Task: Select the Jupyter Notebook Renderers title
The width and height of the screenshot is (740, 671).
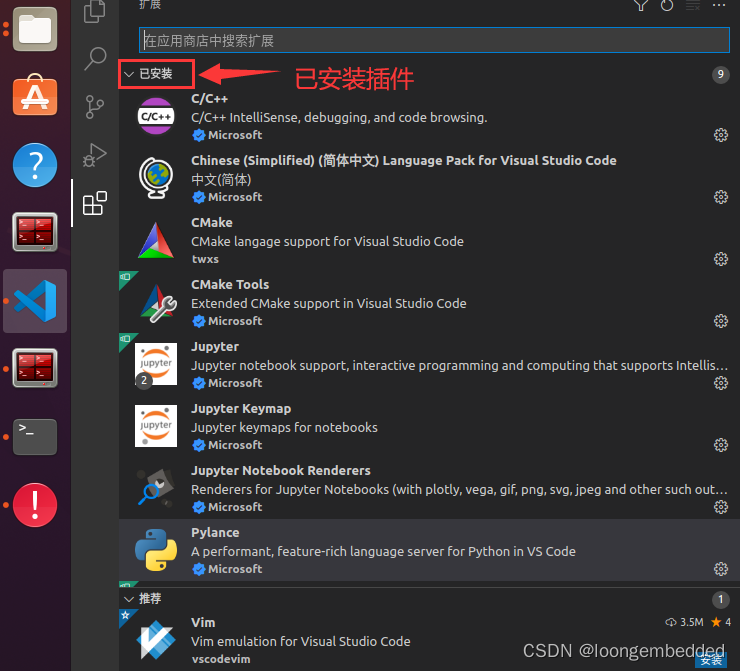Action: tap(281, 470)
